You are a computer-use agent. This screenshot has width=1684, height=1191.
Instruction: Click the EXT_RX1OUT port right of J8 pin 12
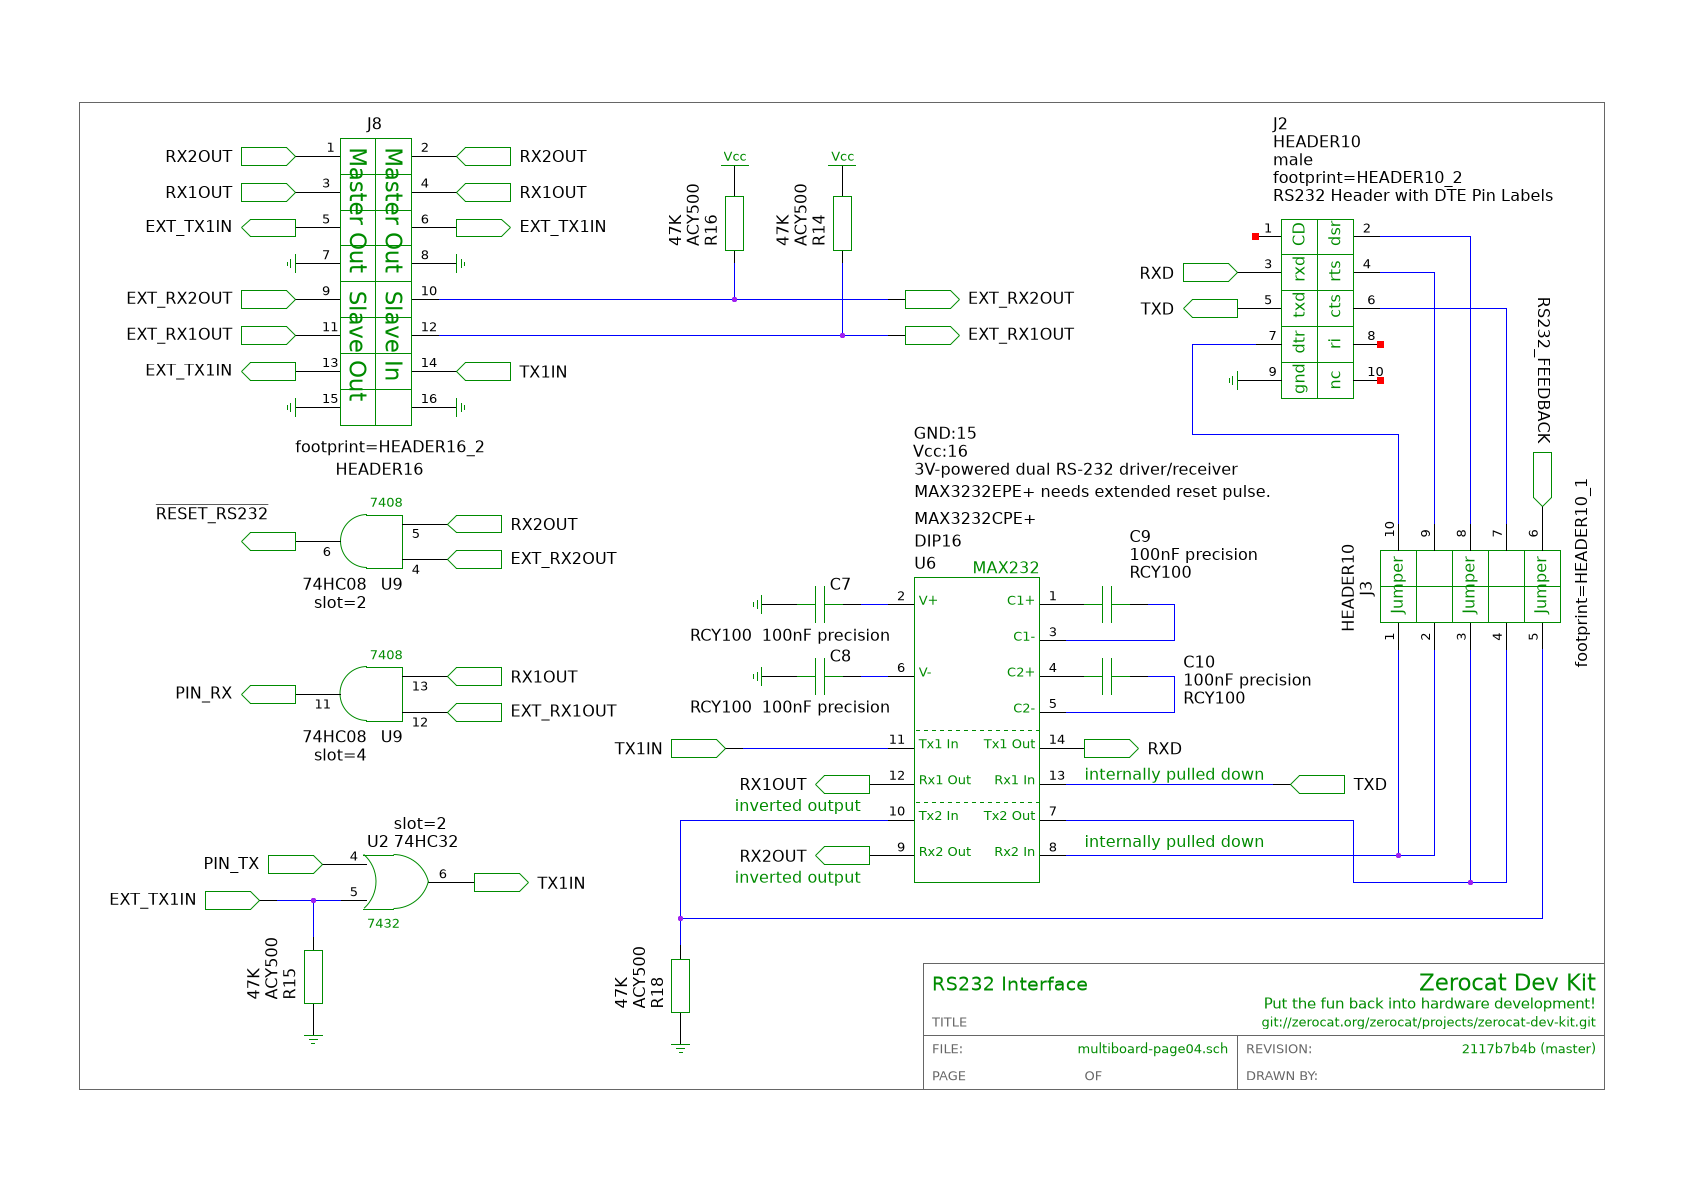[932, 335]
